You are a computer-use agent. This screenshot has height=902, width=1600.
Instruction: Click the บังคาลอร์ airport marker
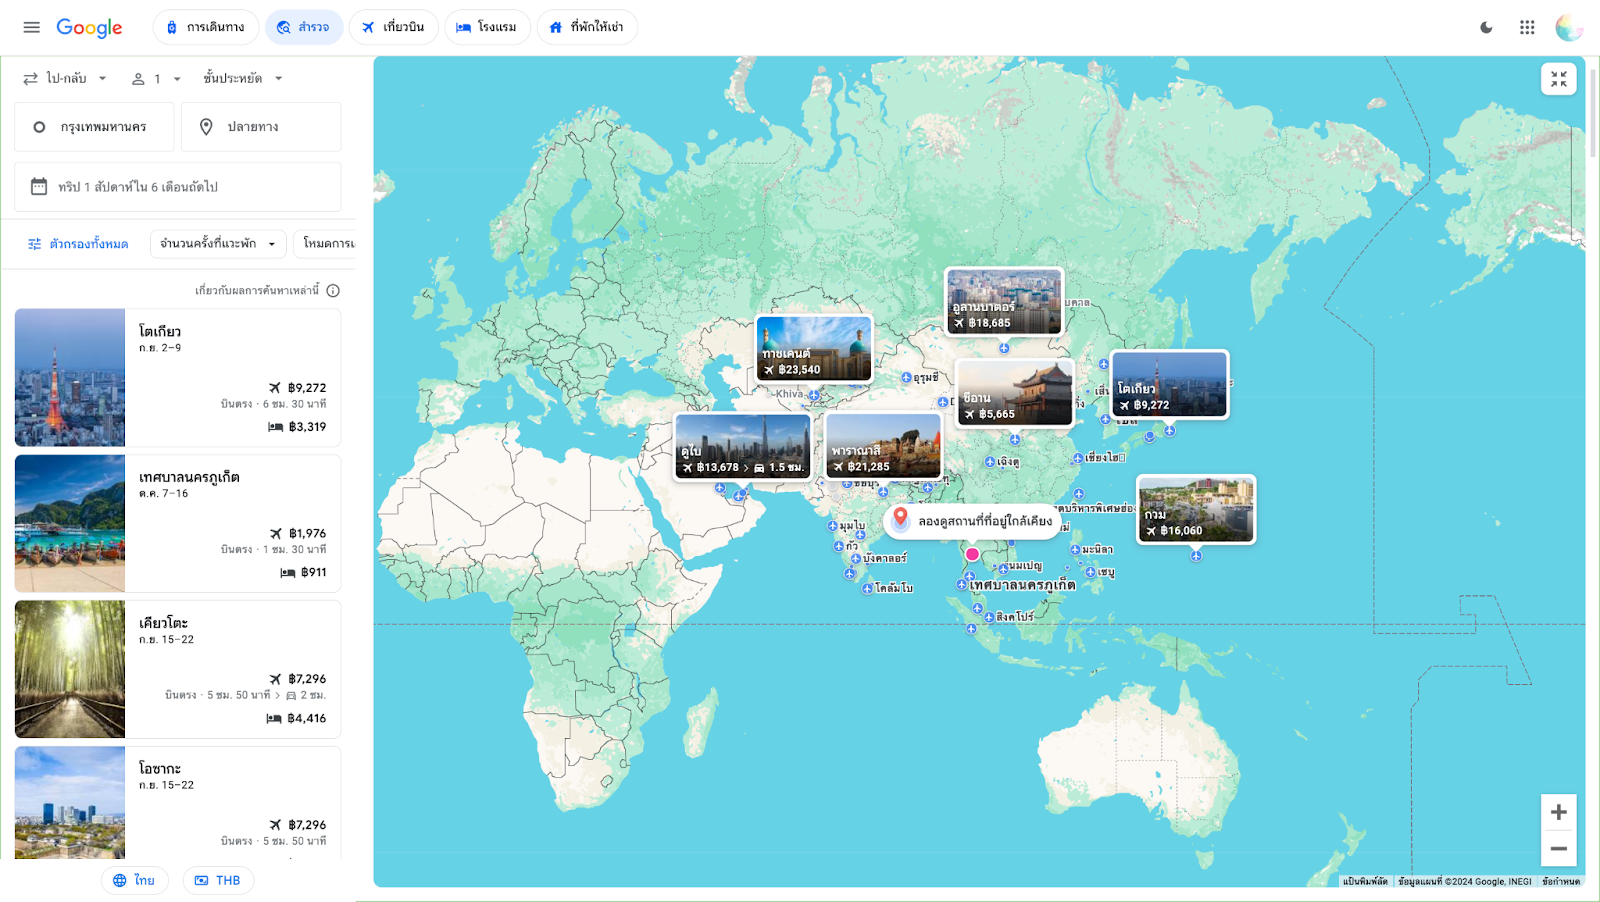pyautogui.click(x=856, y=559)
